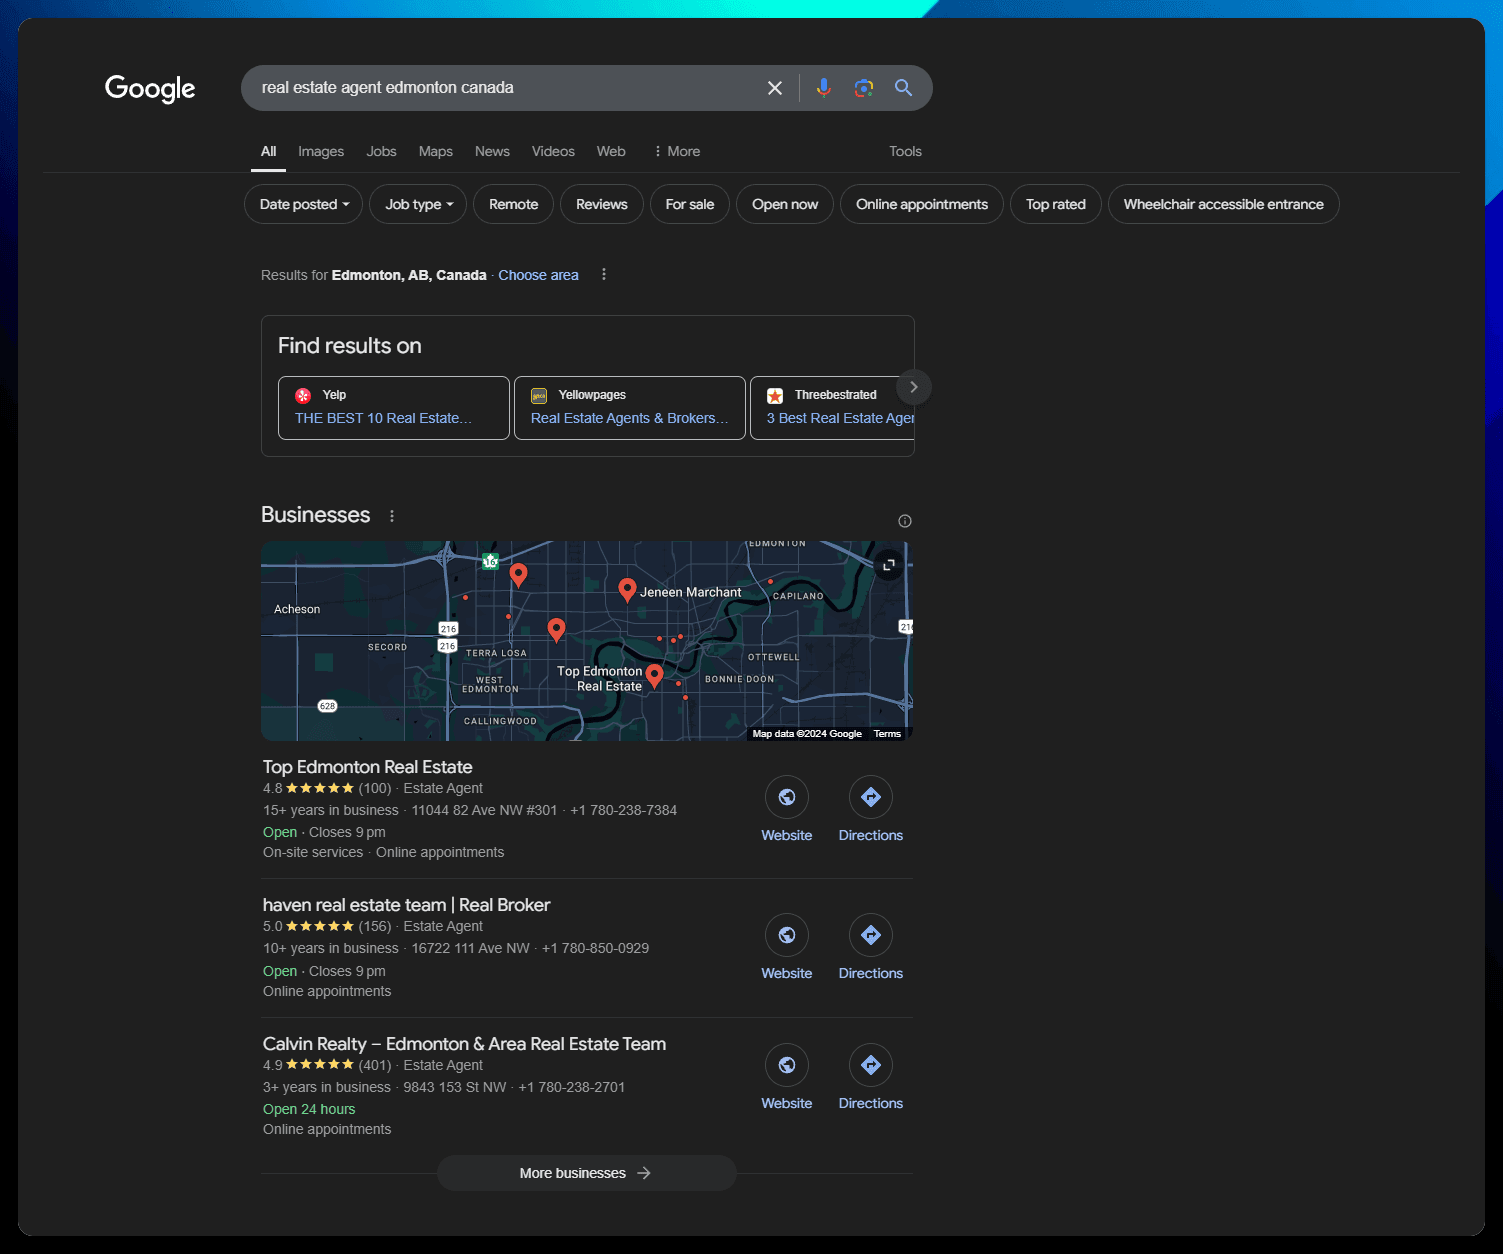This screenshot has height=1254, width=1503.
Task: Open Calvin Realty business title
Action: click(x=464, y=1044)
